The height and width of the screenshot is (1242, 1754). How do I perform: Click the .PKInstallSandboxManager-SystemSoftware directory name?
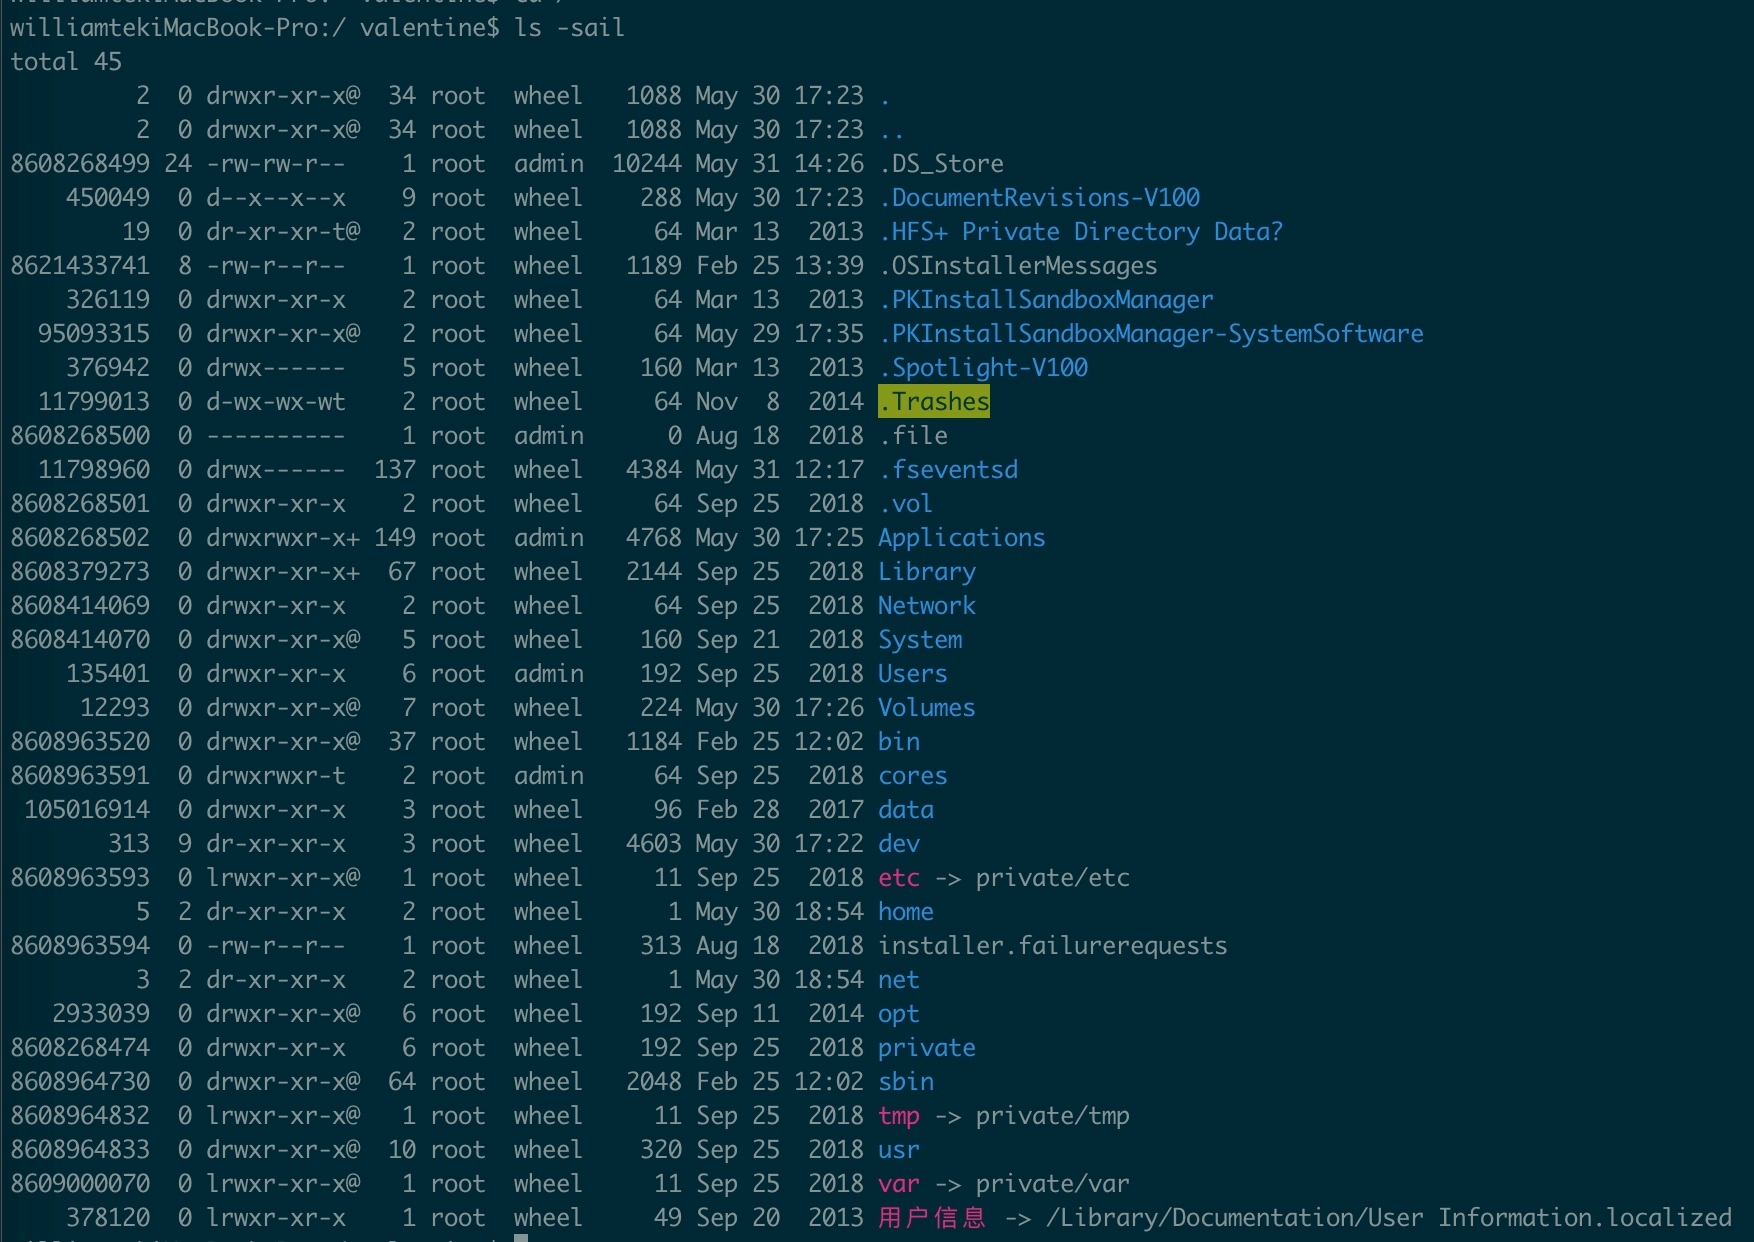1151,334
